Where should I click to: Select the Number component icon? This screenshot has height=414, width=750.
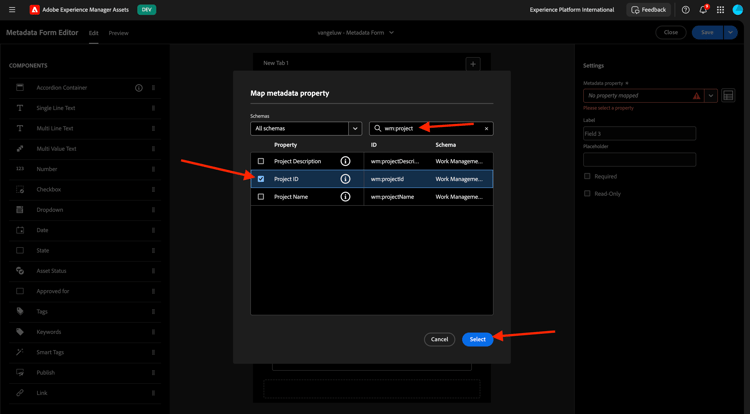[x=20, y=169]
